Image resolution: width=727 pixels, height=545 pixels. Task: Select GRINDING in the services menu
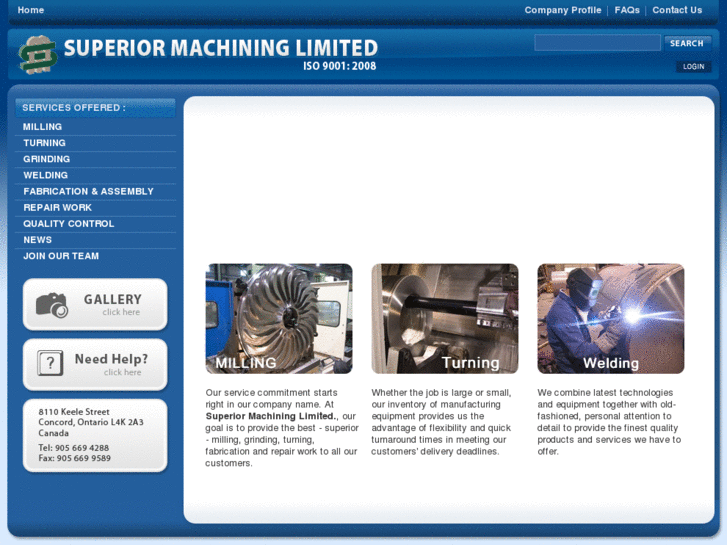pos(46,159)
